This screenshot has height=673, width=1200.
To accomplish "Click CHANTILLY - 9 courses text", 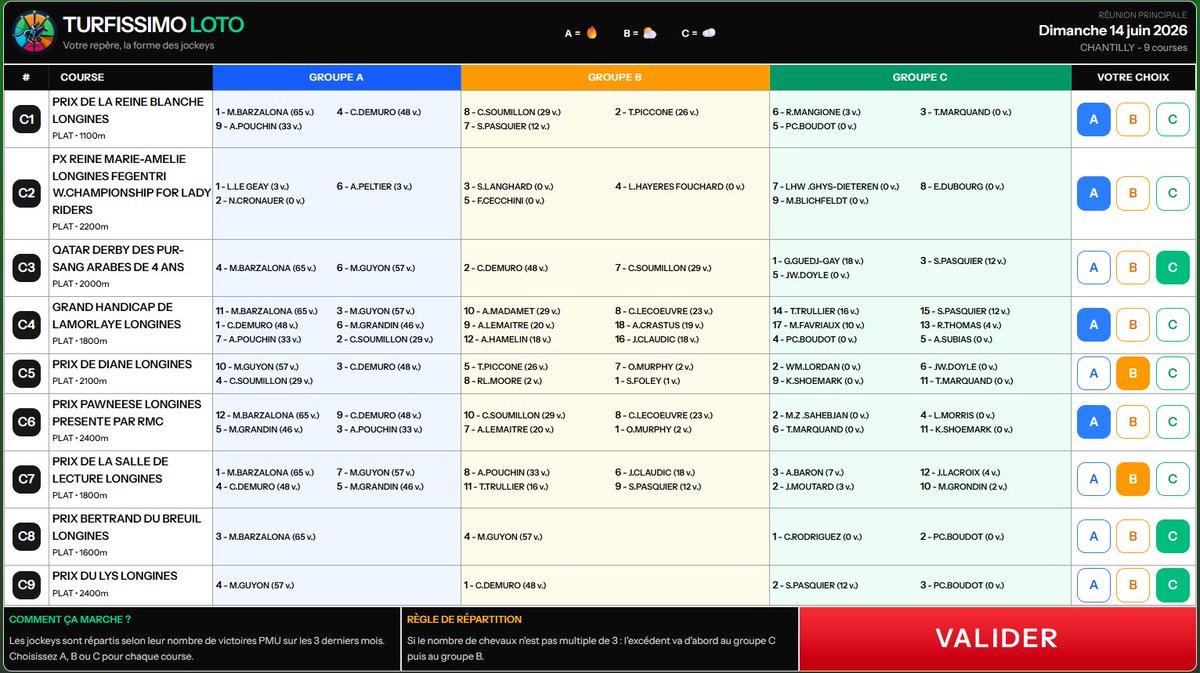I will coord(1134,47).
